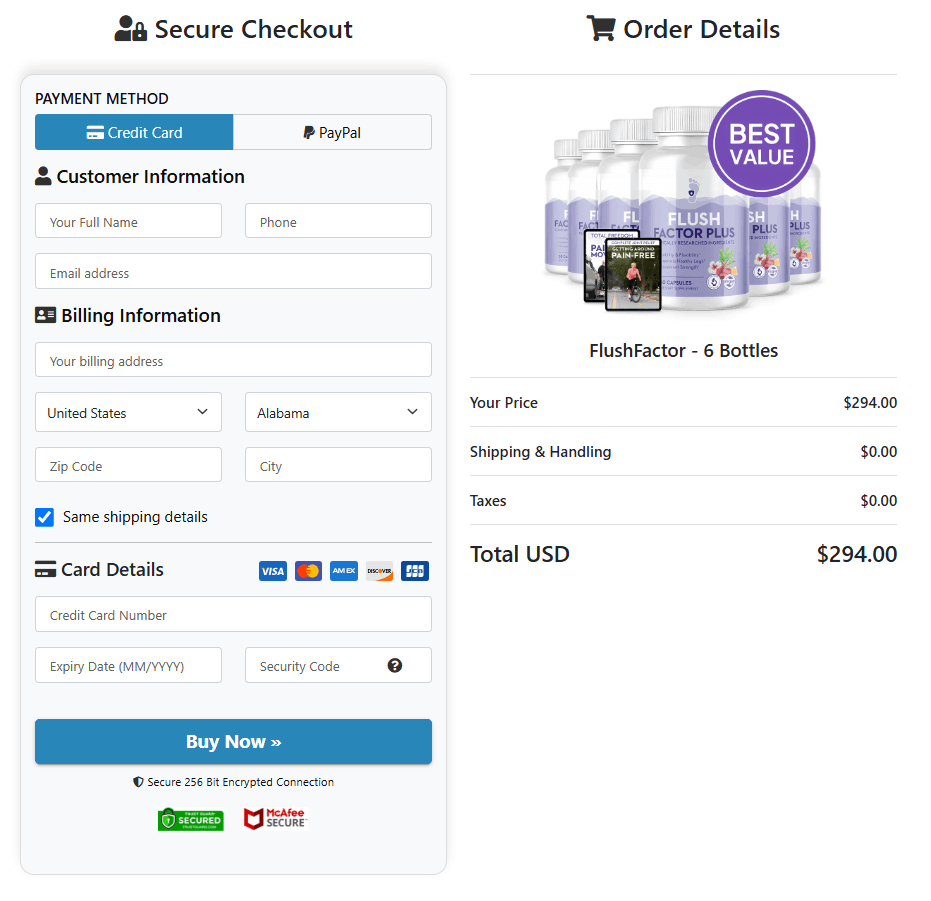Click the shopping cart icon beside Order Details

tap(601, 28)
